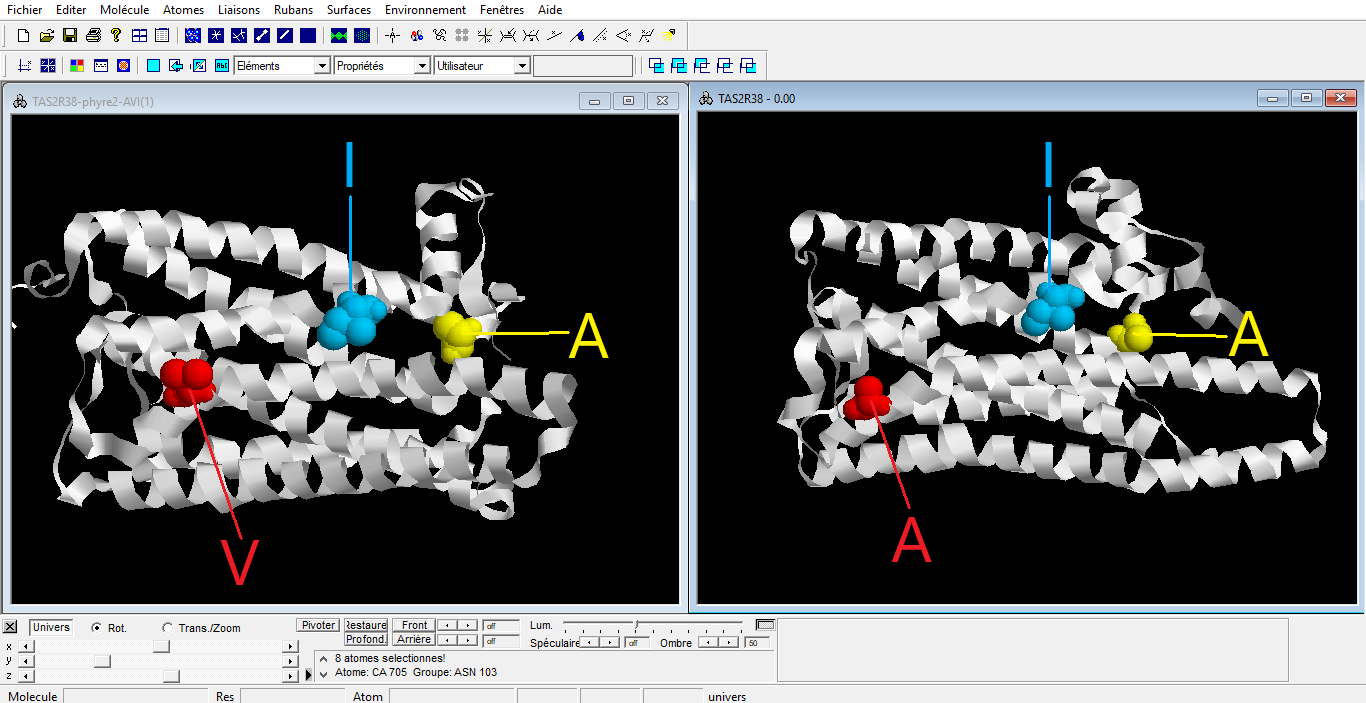Open the Molécule menu

point(124,10)
